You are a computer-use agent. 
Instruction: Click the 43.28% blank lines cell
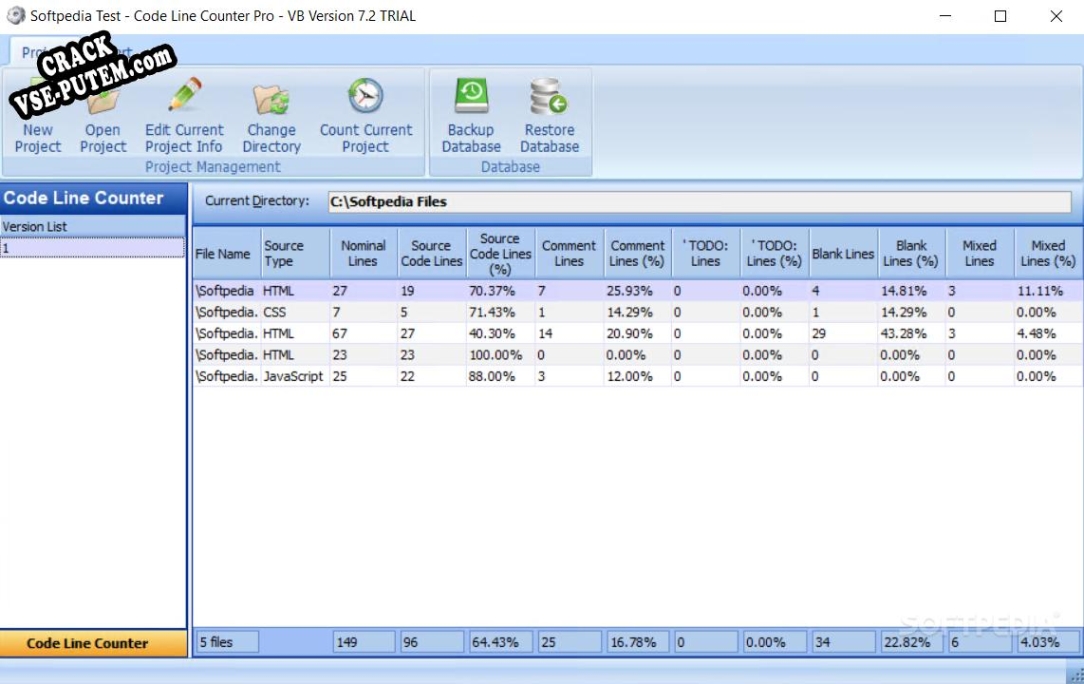click(911, 333)
